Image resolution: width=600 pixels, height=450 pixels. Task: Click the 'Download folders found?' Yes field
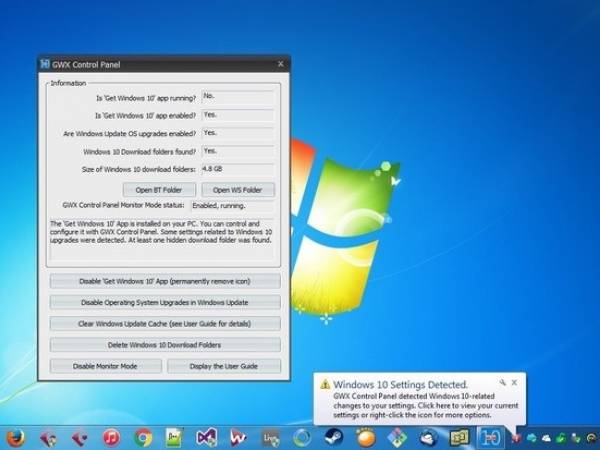(x=238, y=151)
